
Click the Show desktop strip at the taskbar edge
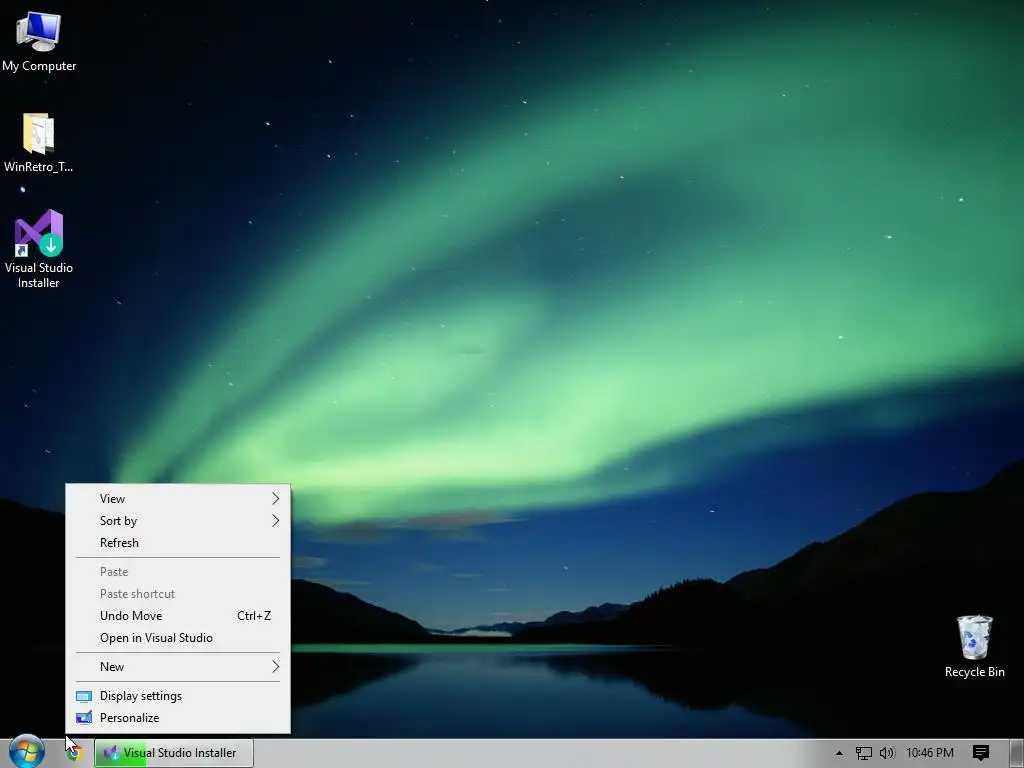point(1017,753)
